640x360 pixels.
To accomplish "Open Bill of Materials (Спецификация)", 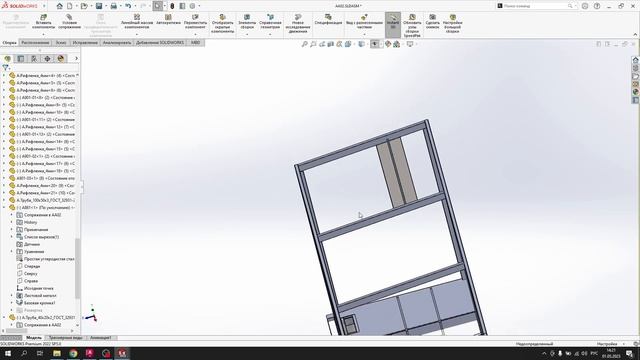I will [x=328, y=20].
